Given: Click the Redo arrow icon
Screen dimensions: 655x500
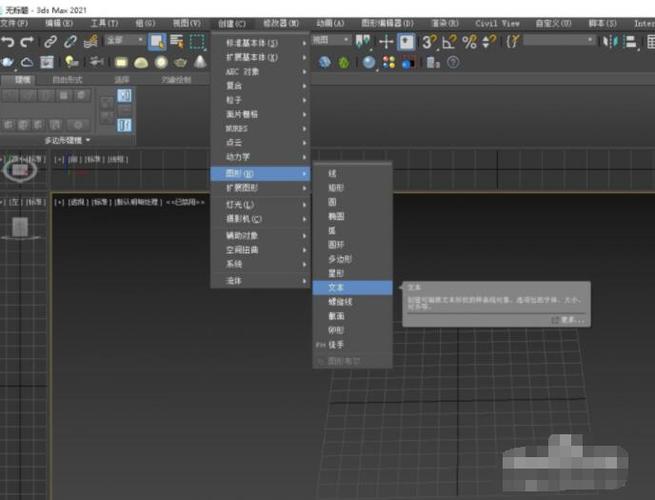Looking at the screenshot, I should click(x=25, y=41).
